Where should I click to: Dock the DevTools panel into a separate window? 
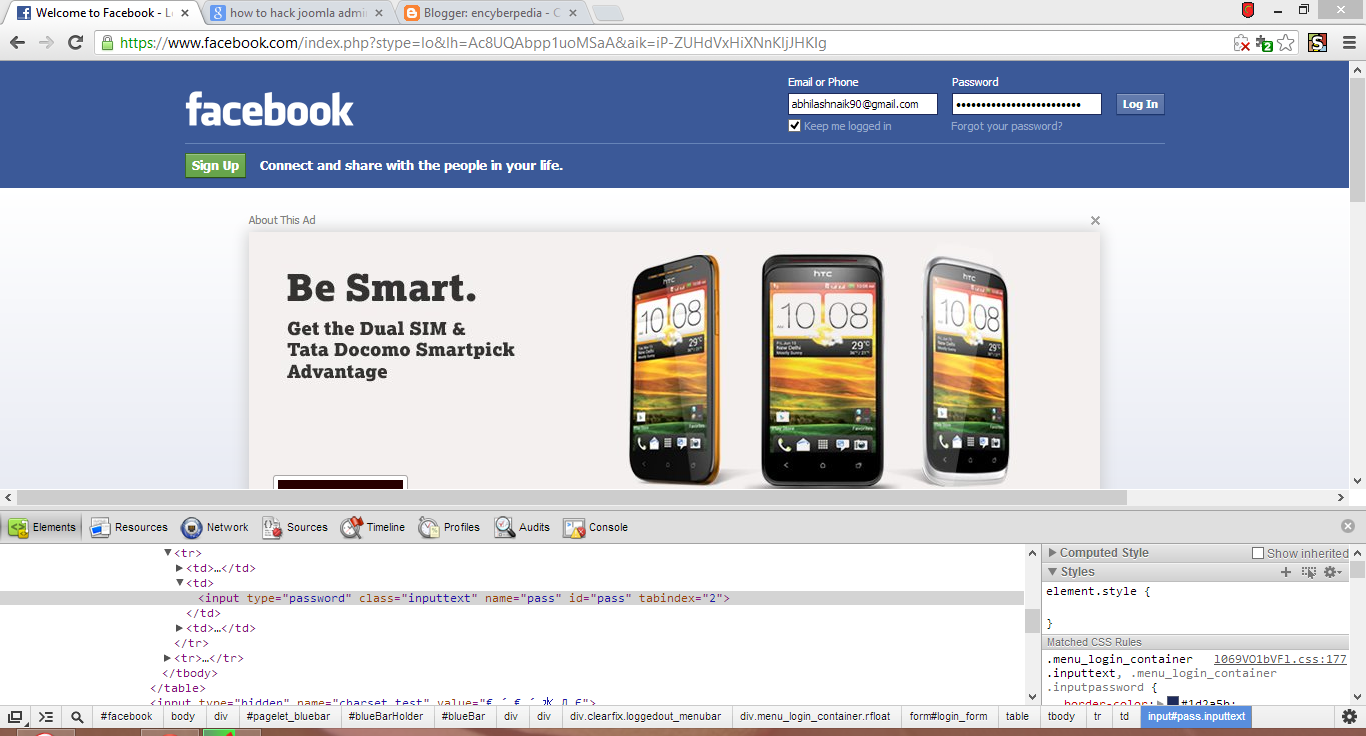tap(16, 717)
